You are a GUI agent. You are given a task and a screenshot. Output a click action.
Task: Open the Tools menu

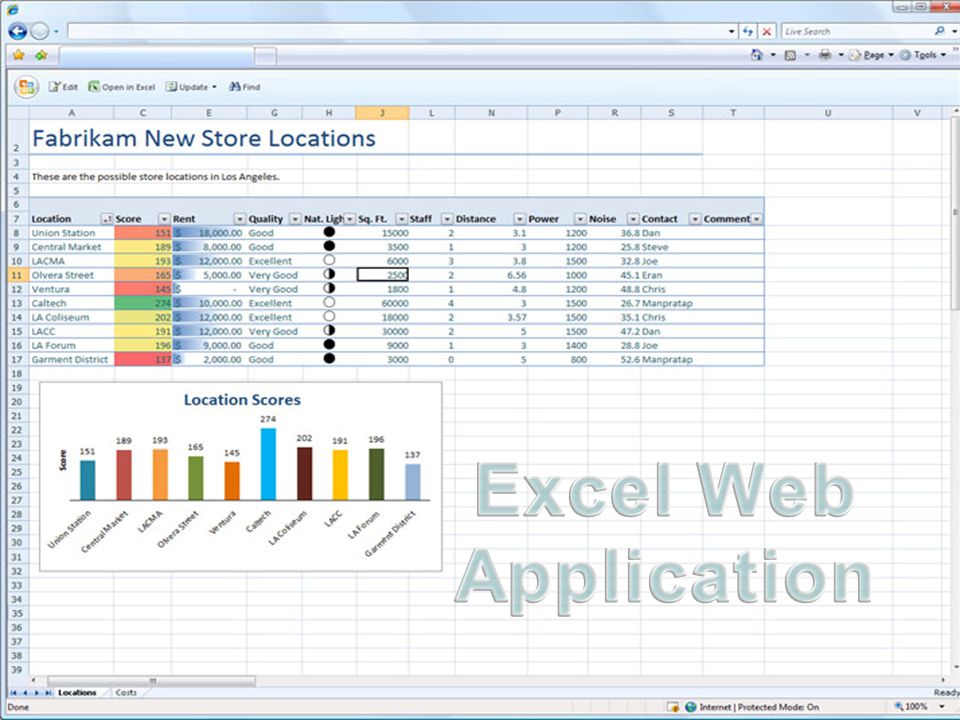click(923, 55)
